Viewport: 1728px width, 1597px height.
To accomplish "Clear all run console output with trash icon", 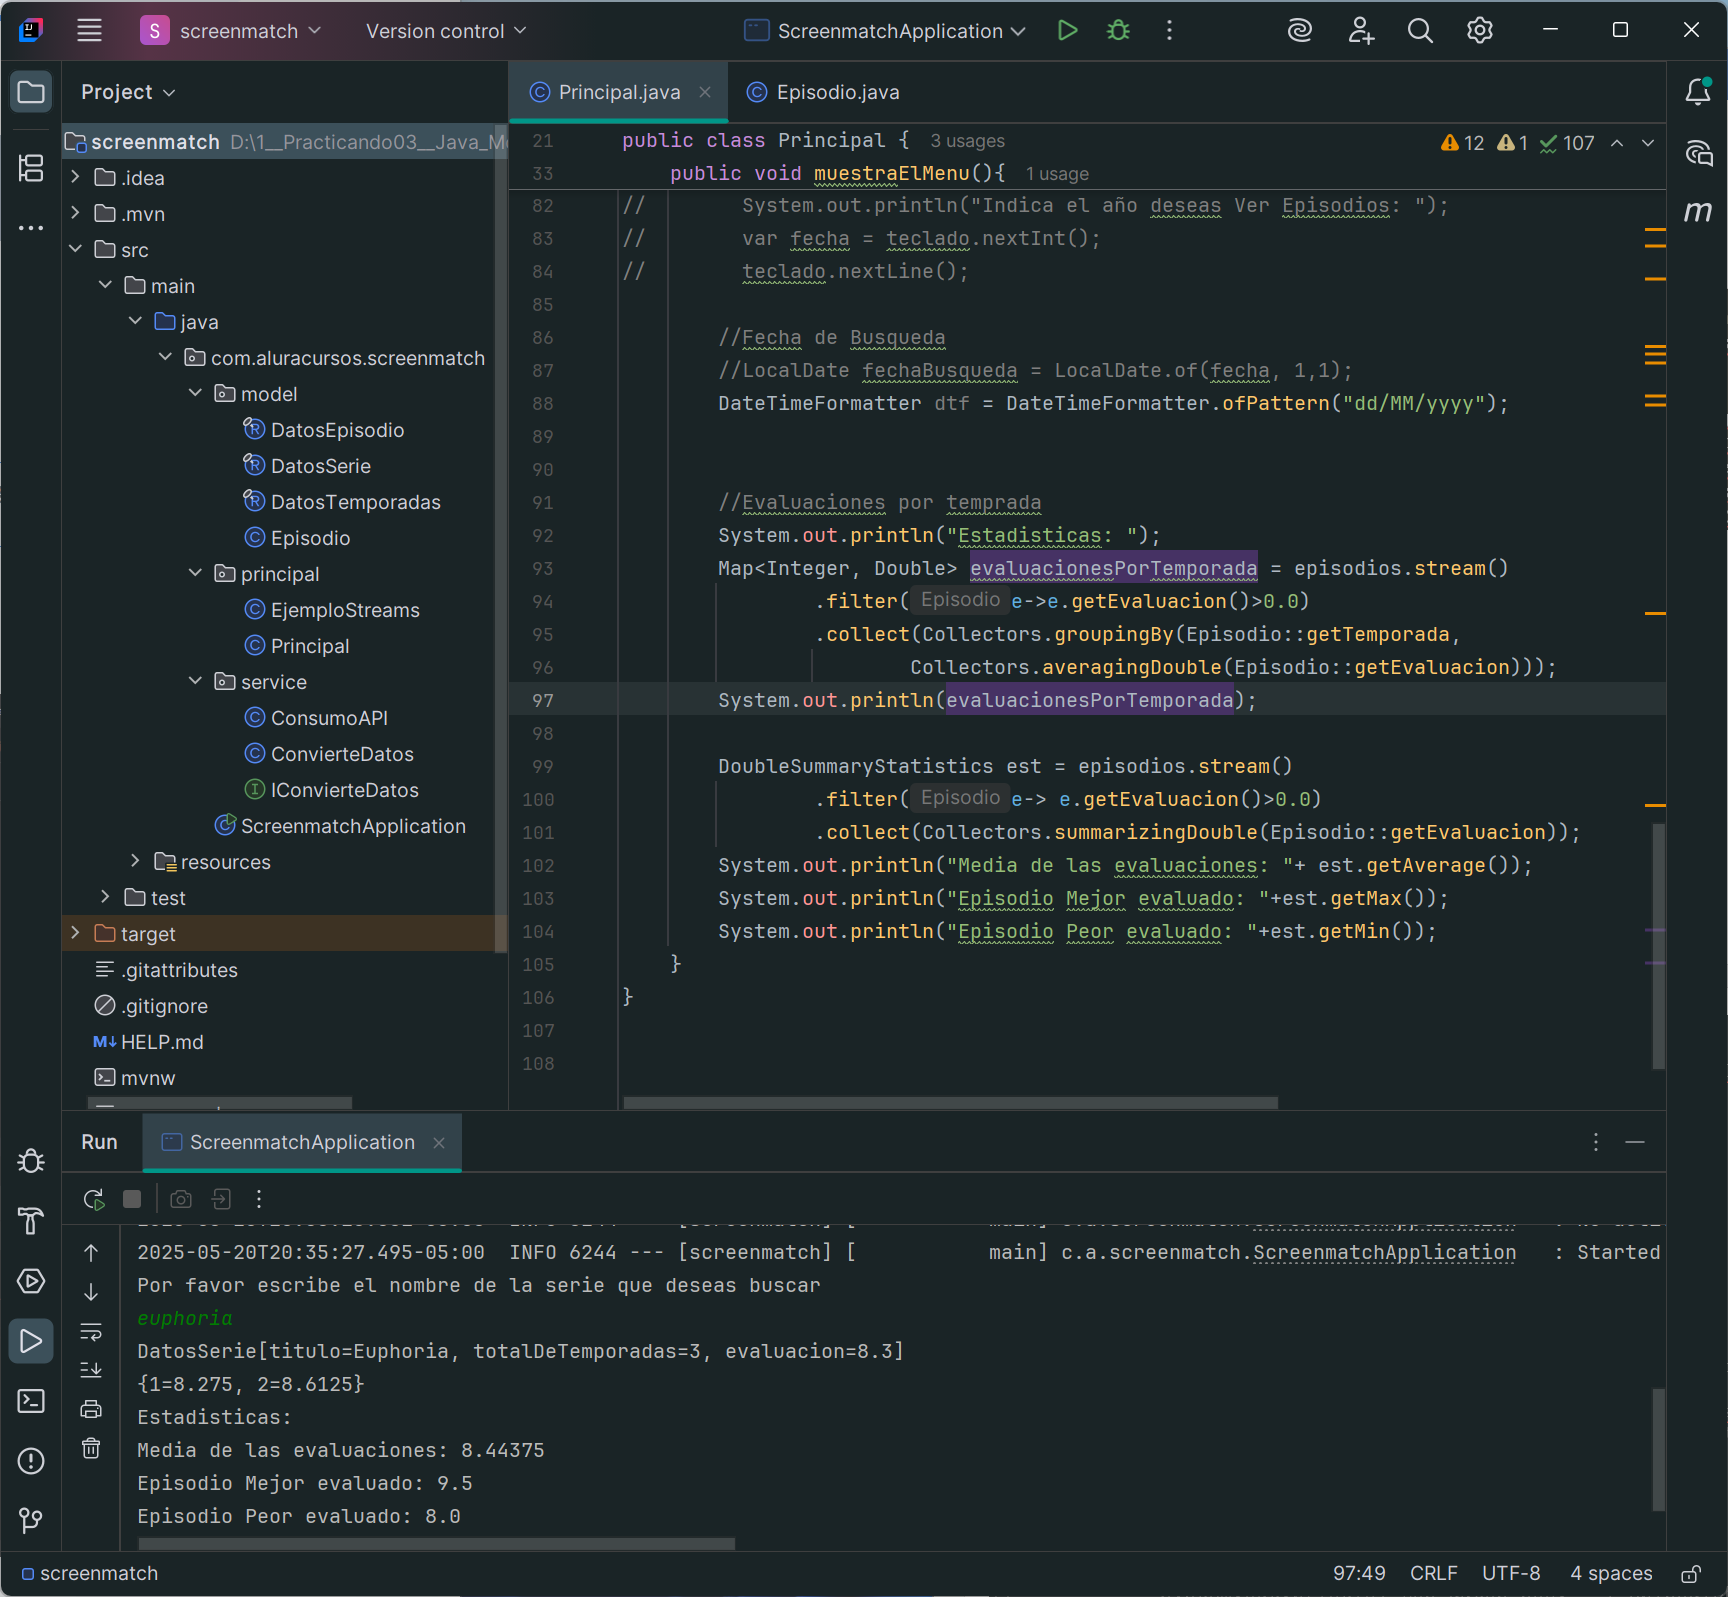I will pos(91,1448).
